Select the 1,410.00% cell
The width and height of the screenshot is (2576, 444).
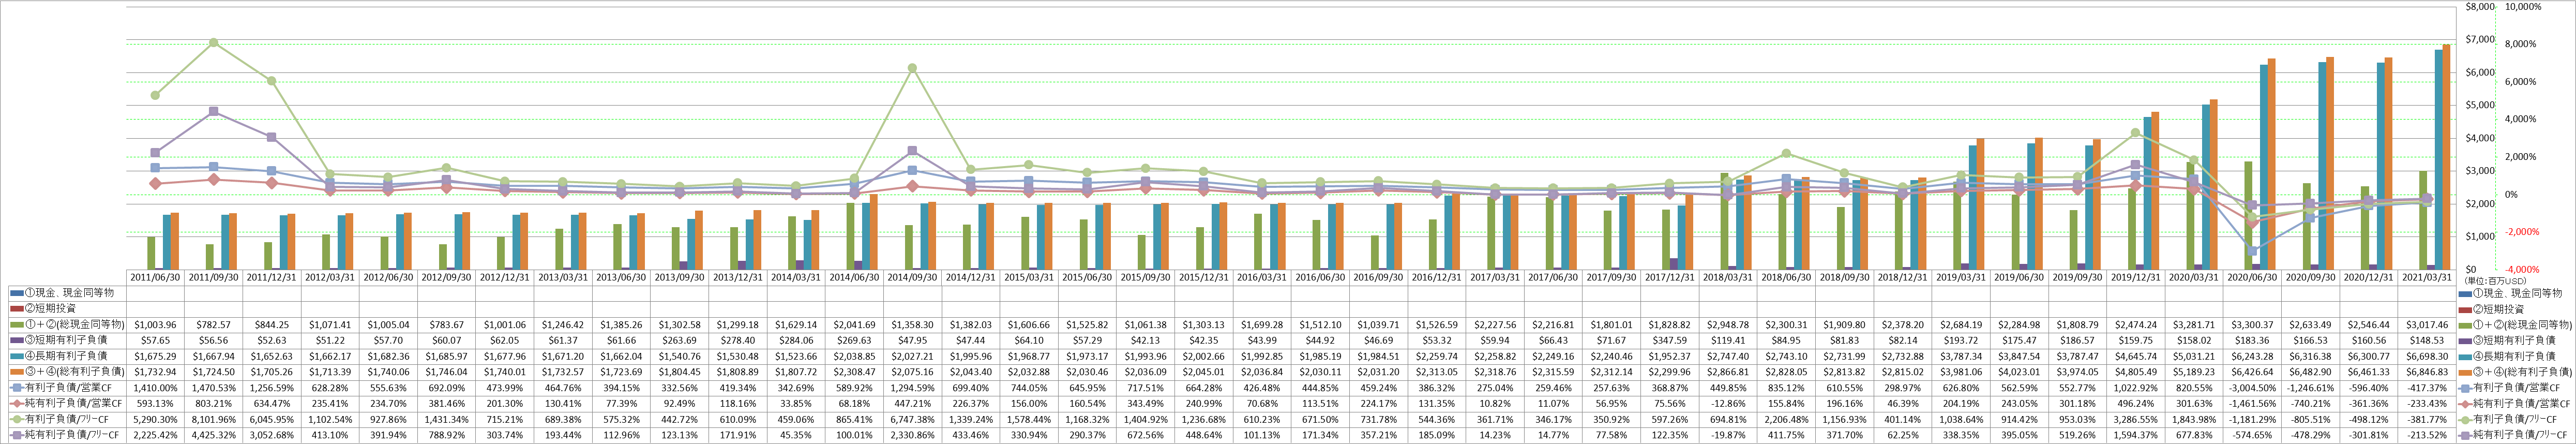155,388
